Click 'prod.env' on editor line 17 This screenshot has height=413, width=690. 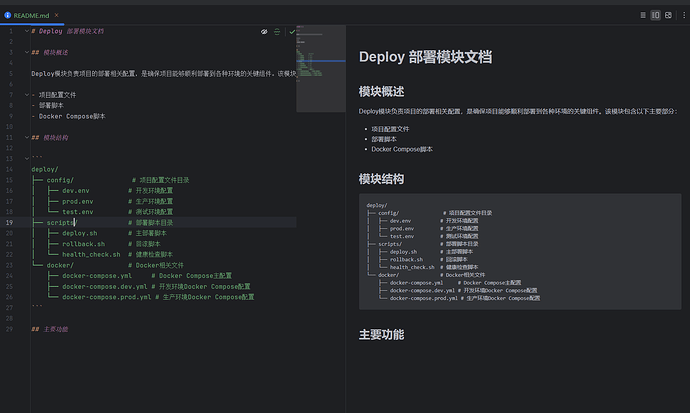point(77,201)
